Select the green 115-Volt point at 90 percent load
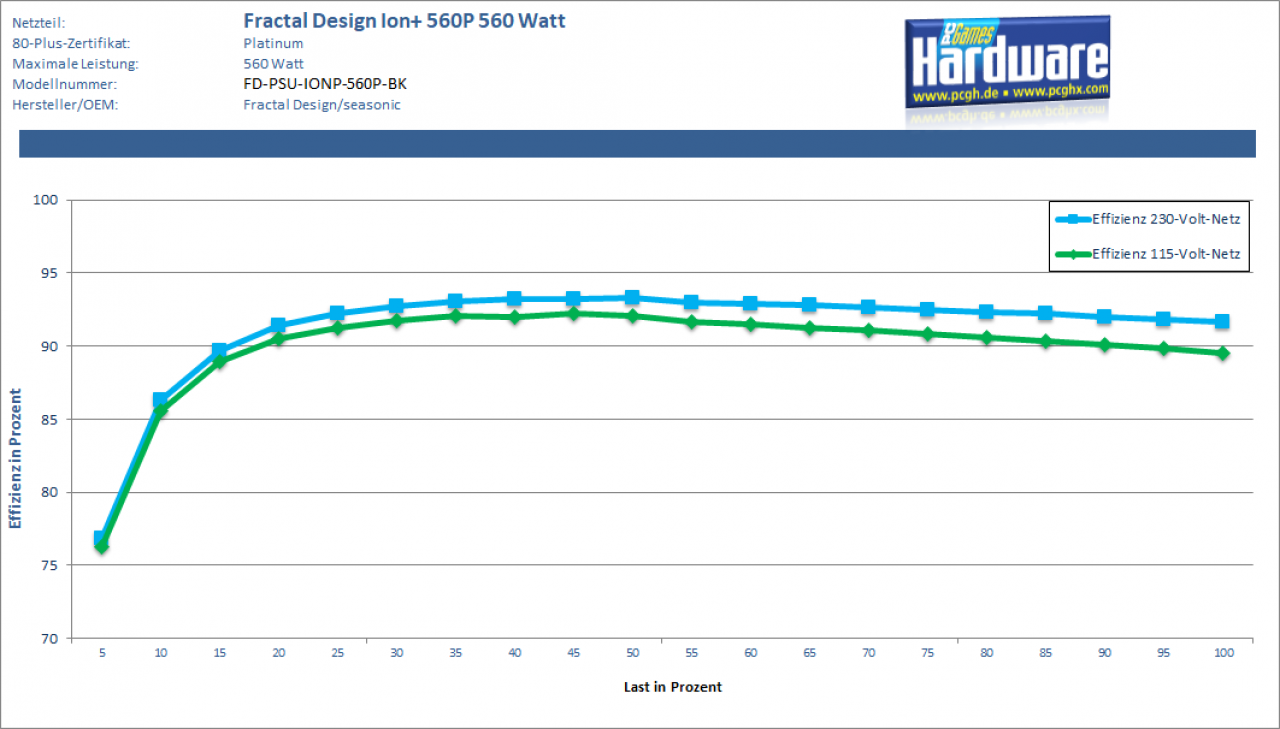Screen dimensions: 1280x729 [1104, 345]
